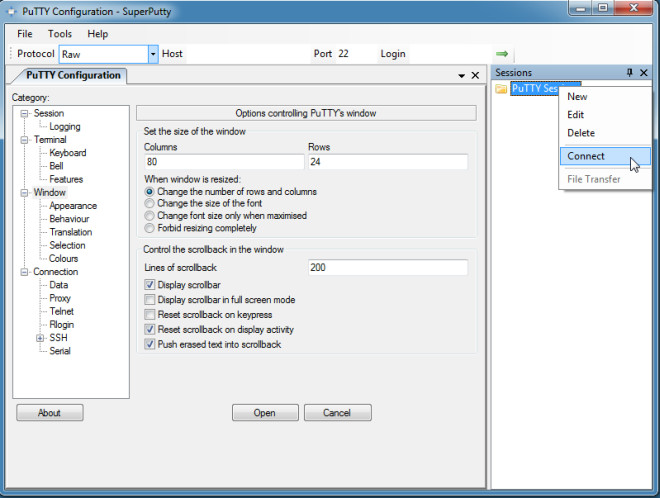The width and height of the screenshot is (660, 498).
Task: Select 'Forbid resizing completely' option
Action: [149, 228]
